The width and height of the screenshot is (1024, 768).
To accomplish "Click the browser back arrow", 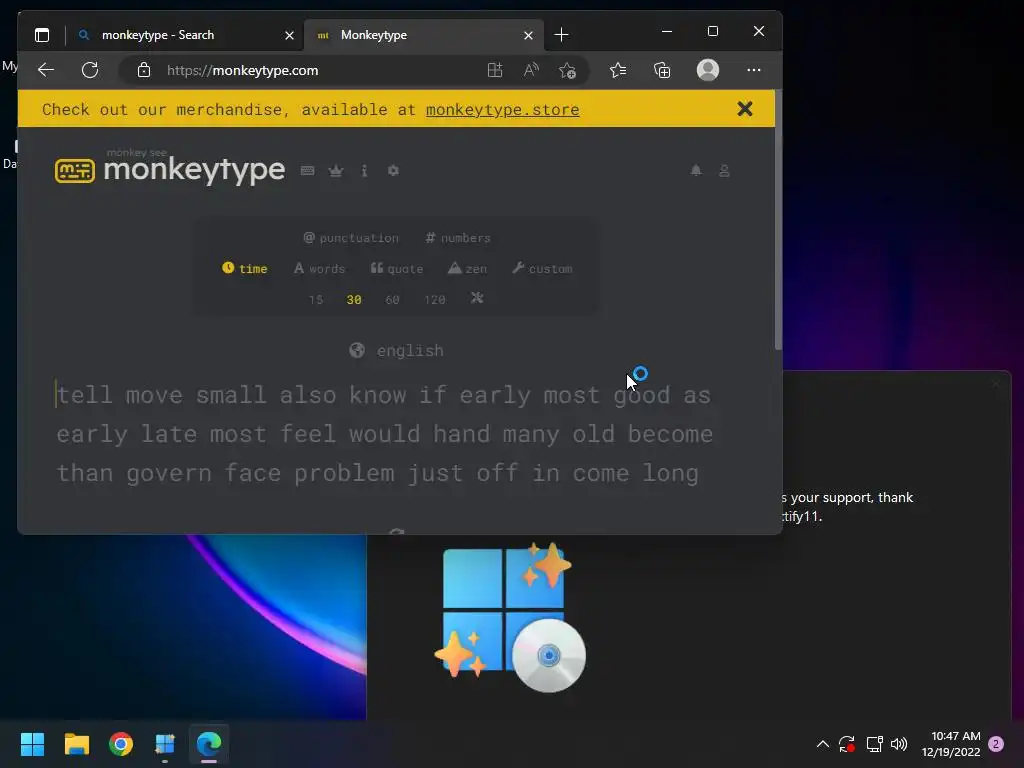I will (x=46, y=70).
